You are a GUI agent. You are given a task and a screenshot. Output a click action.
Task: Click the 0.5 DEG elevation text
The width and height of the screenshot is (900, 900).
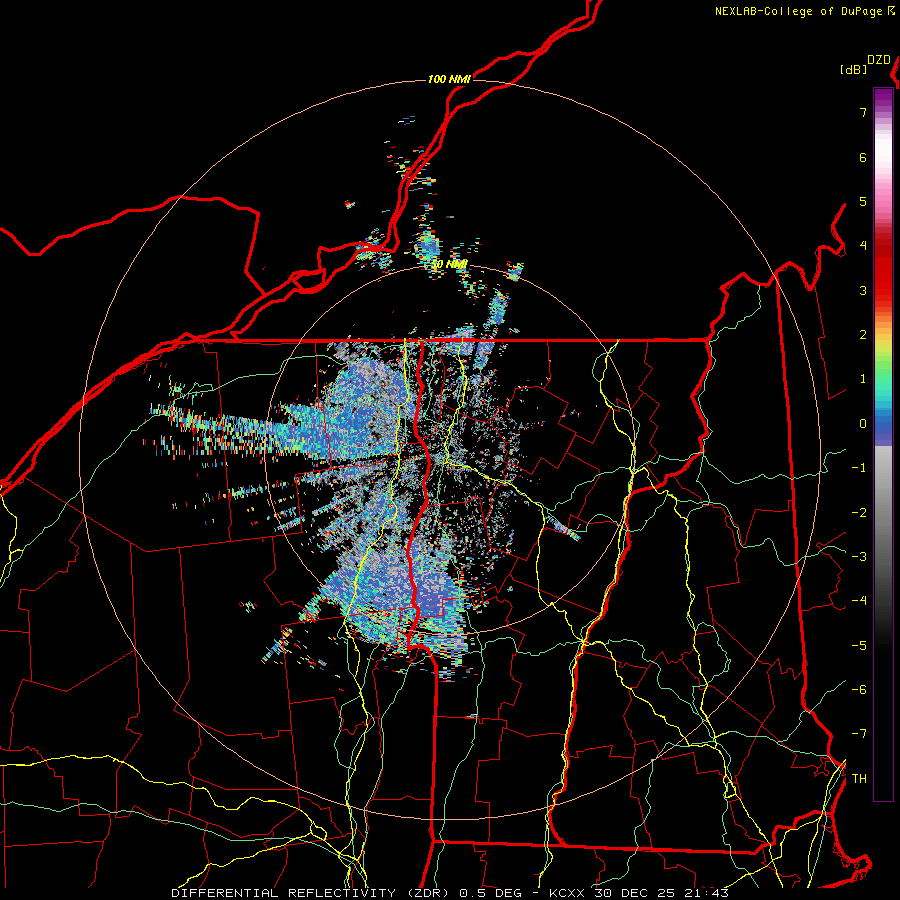click(x=492, y=893)
